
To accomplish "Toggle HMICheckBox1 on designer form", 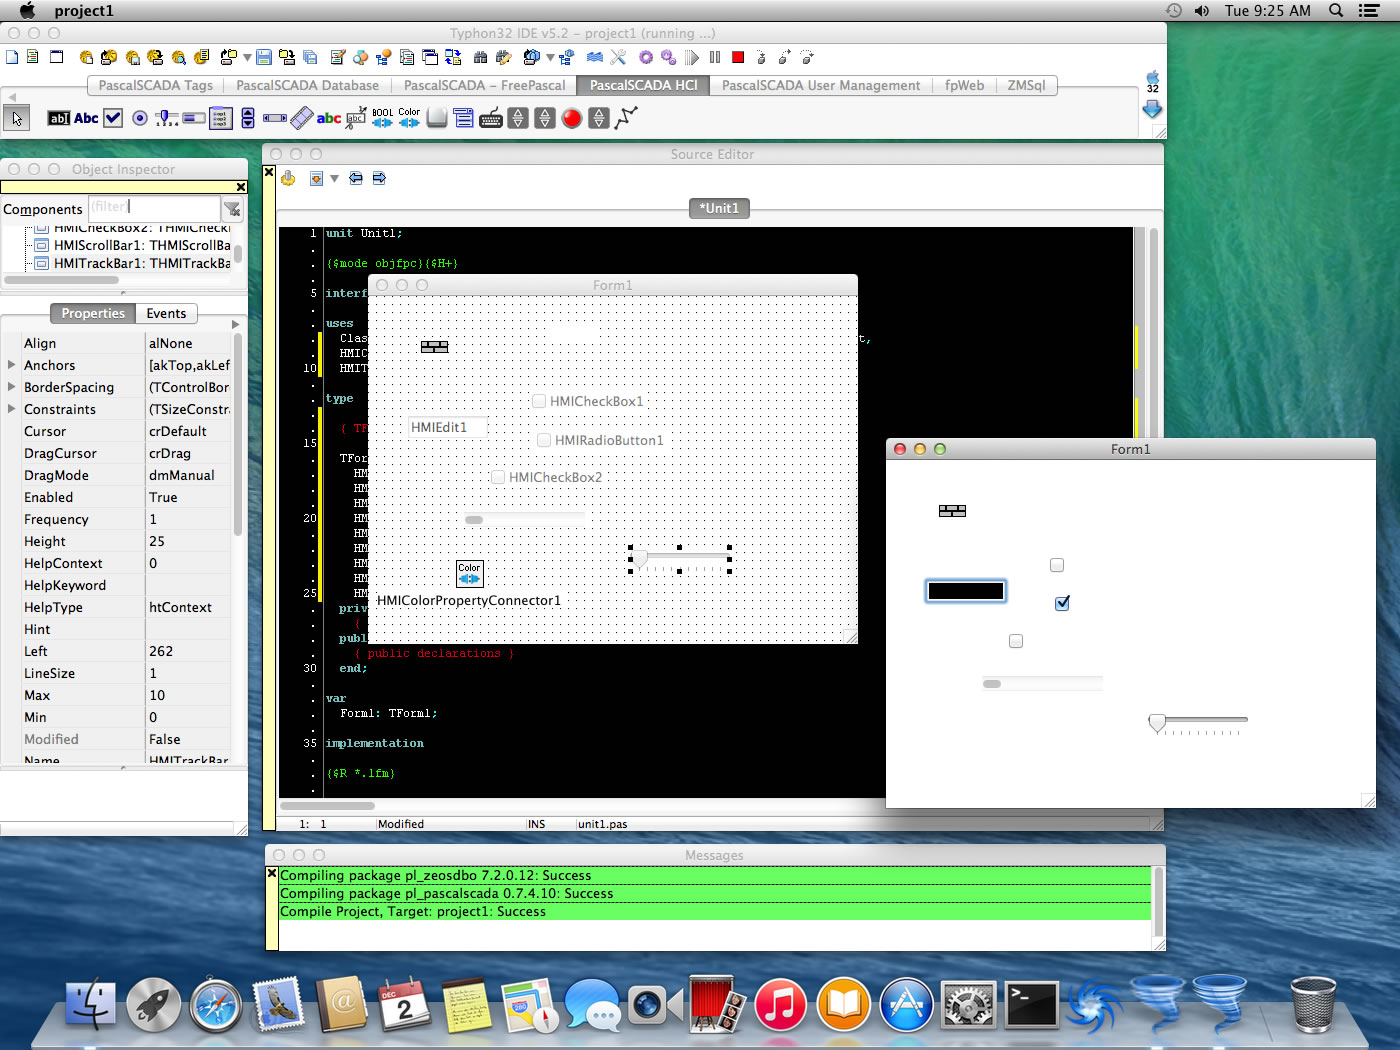I will pos(539,401).
